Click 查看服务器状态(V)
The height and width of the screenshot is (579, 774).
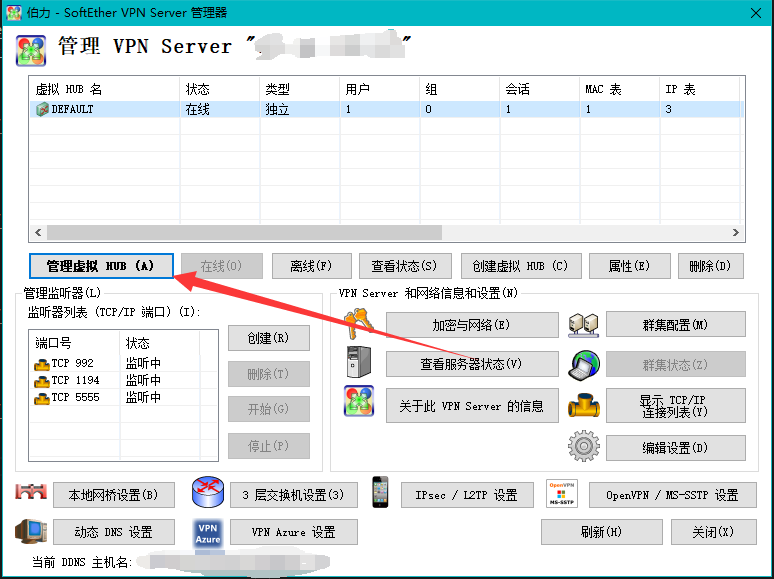[472, 364]
